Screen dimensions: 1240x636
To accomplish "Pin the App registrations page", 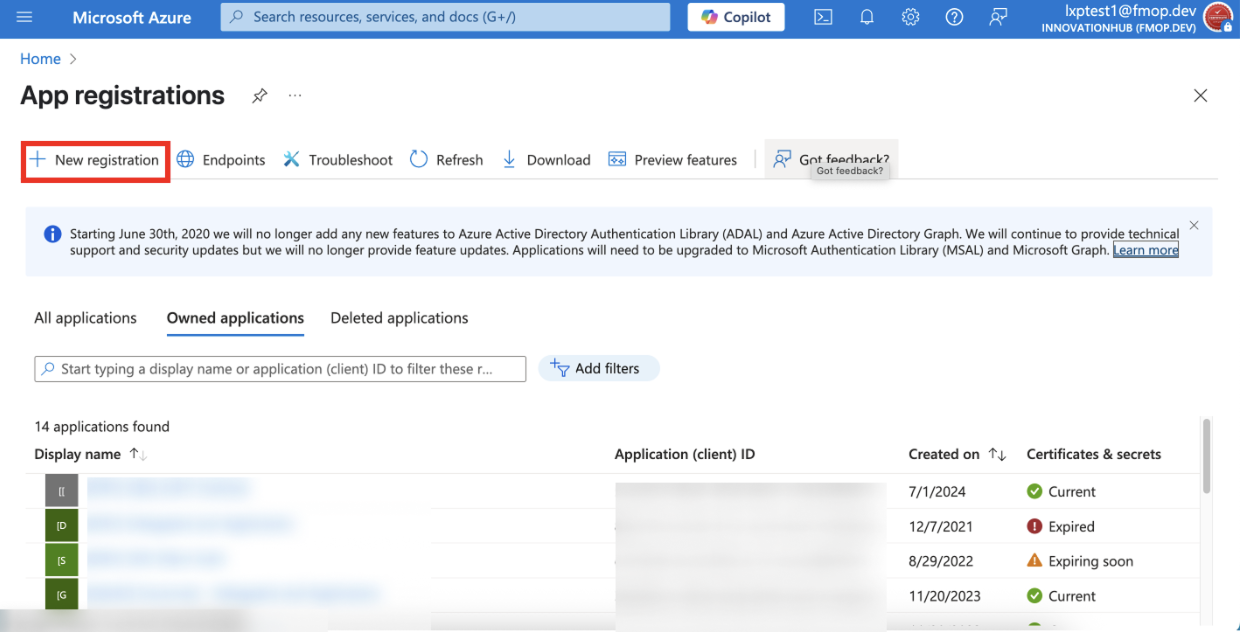I will [259, 96].
